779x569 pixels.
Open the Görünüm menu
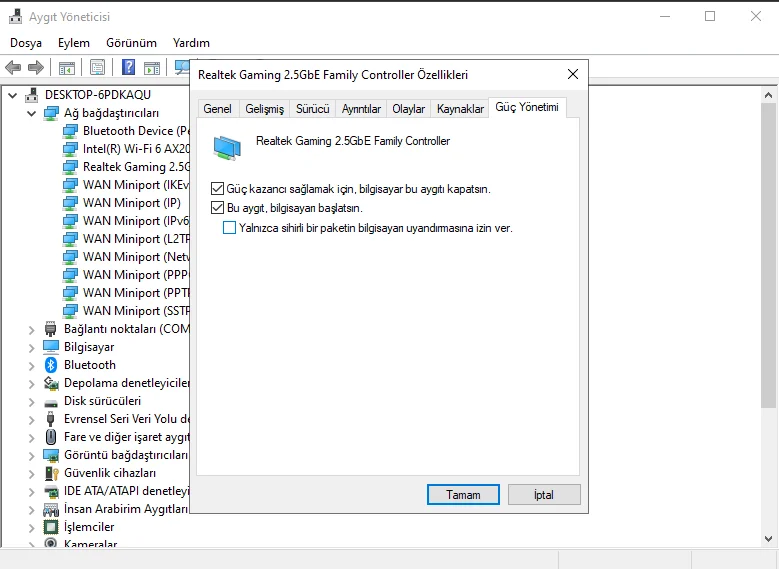click(x=131, y=43)
